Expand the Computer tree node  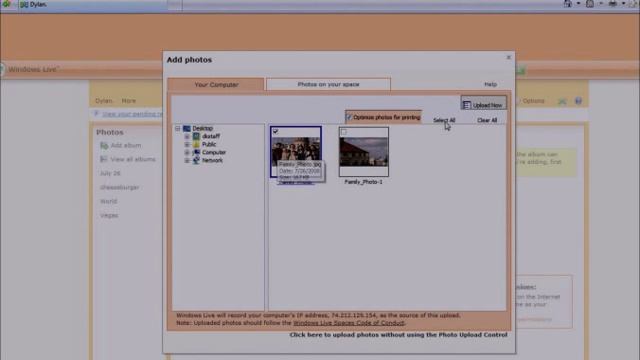point(187,152)
